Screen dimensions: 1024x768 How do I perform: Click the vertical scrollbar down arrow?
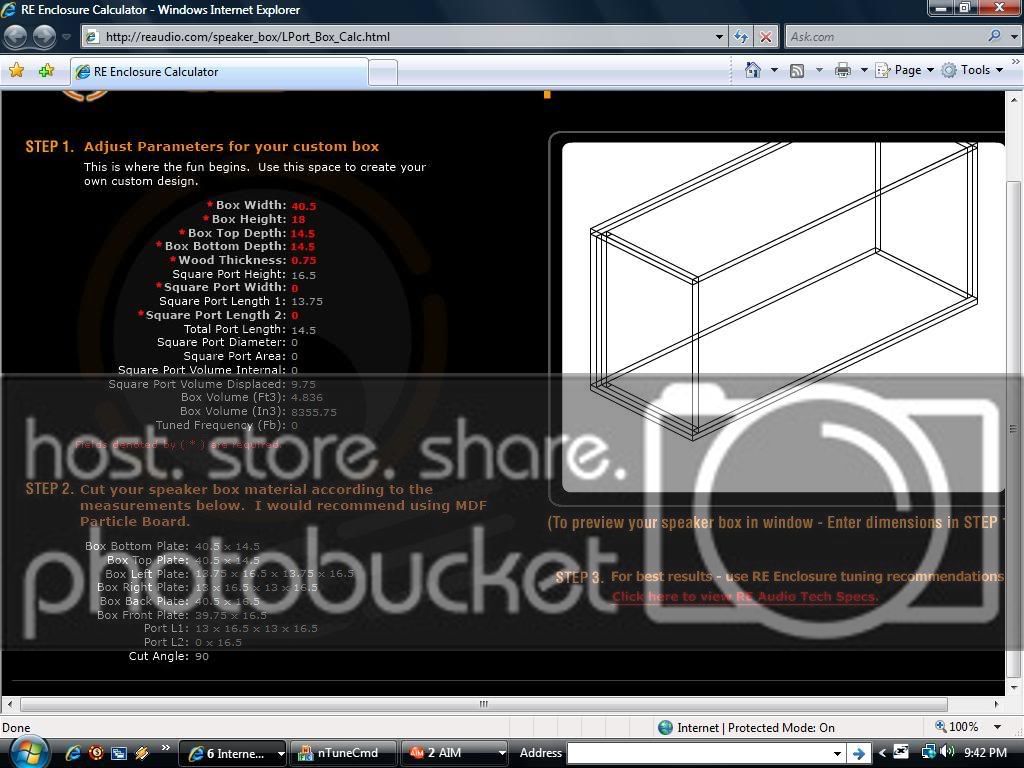[1014, 687]
